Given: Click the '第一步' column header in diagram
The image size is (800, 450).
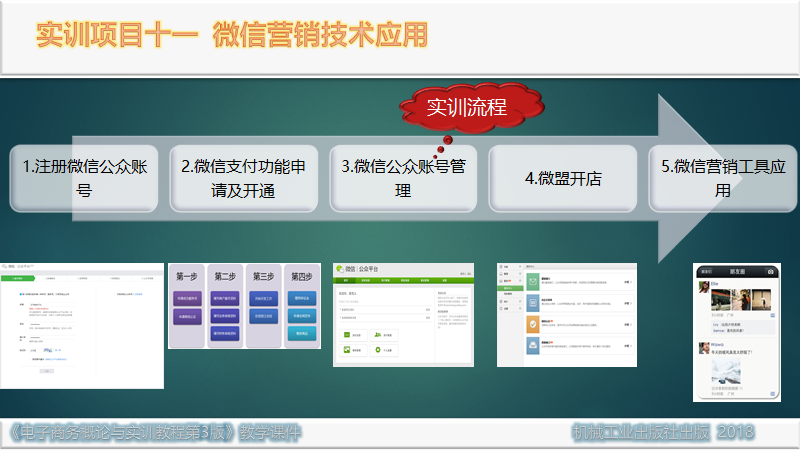Looking at the screenshot, I should [x=187, y=277].
